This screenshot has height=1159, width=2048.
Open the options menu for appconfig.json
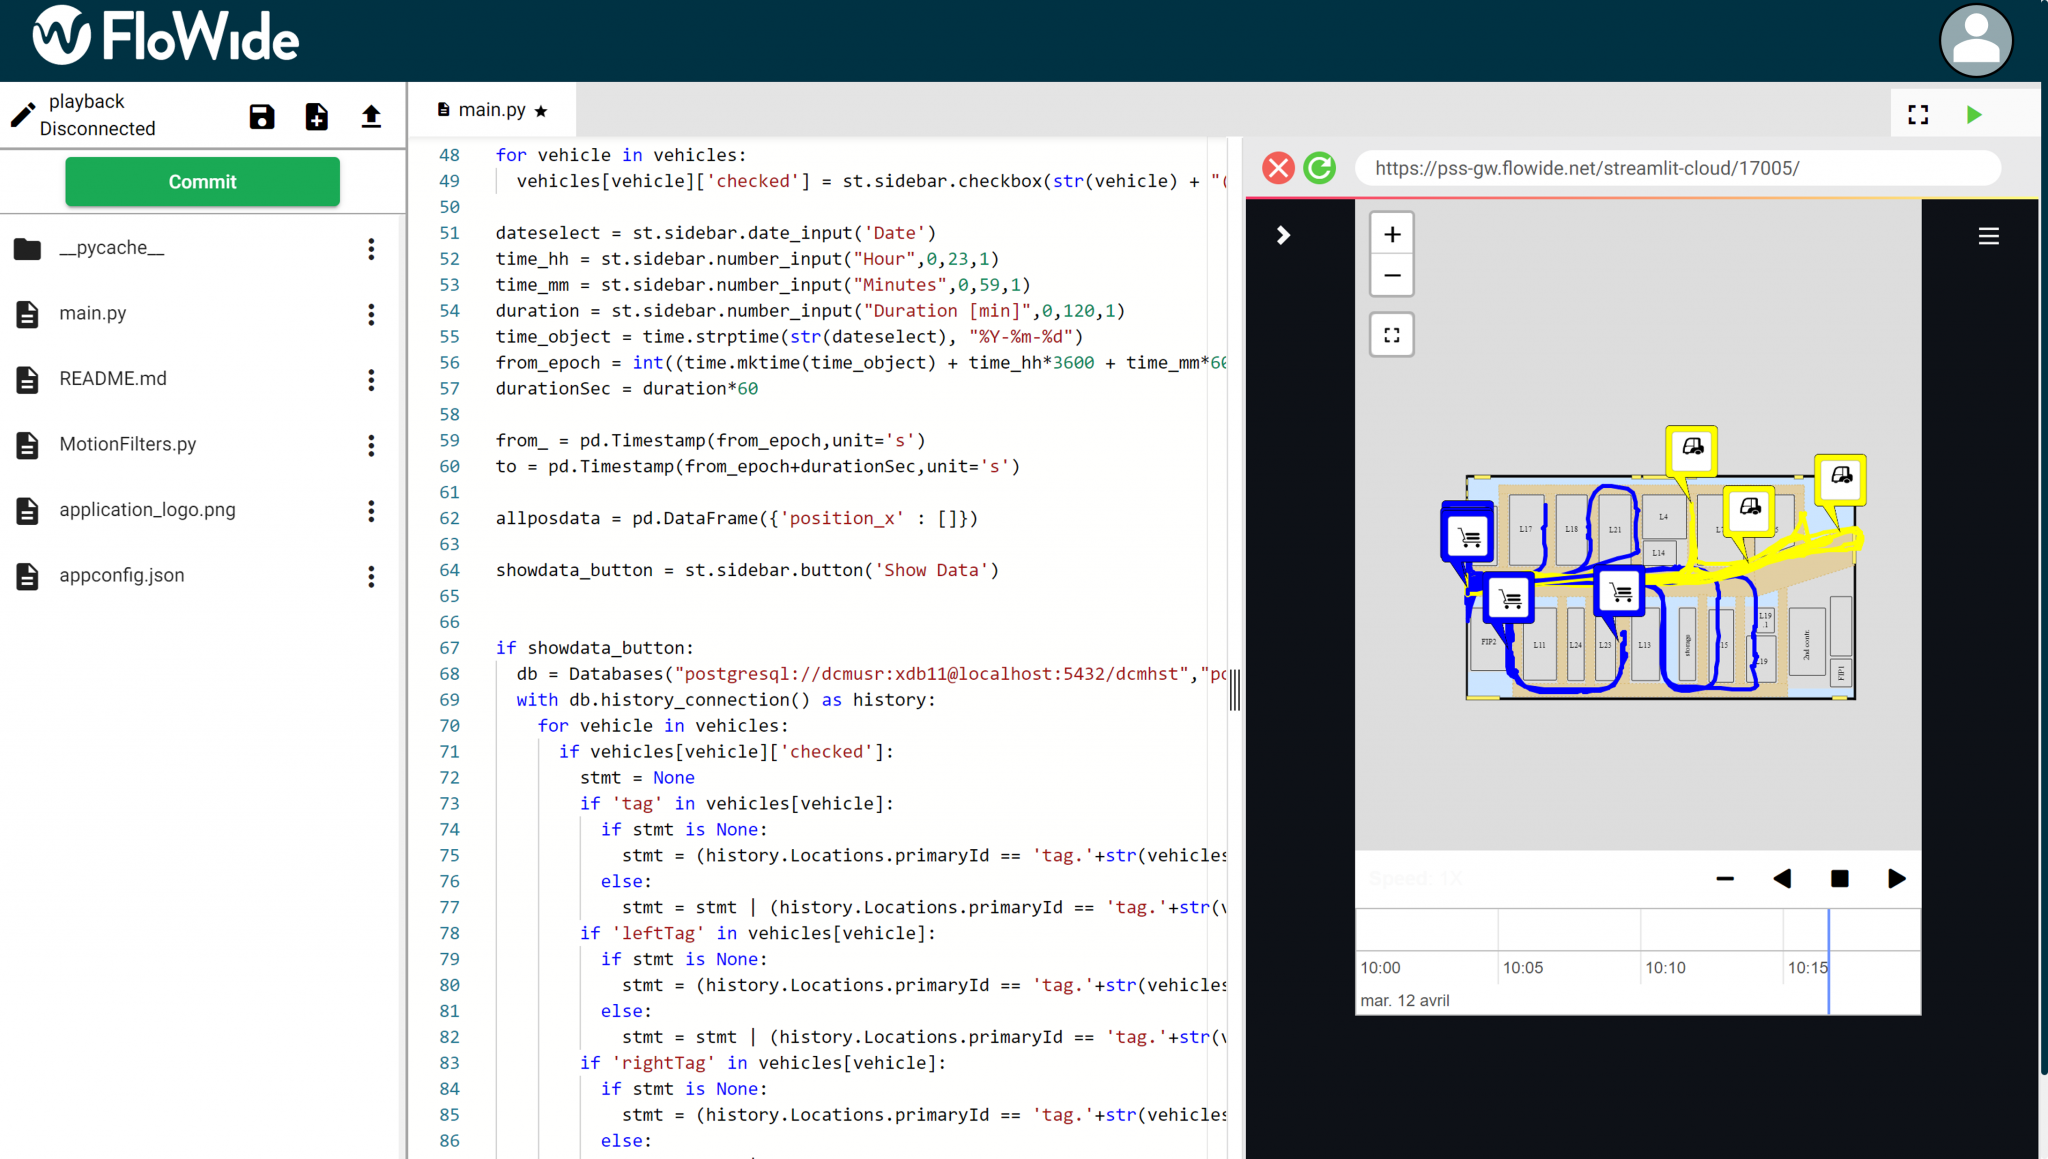371,576
